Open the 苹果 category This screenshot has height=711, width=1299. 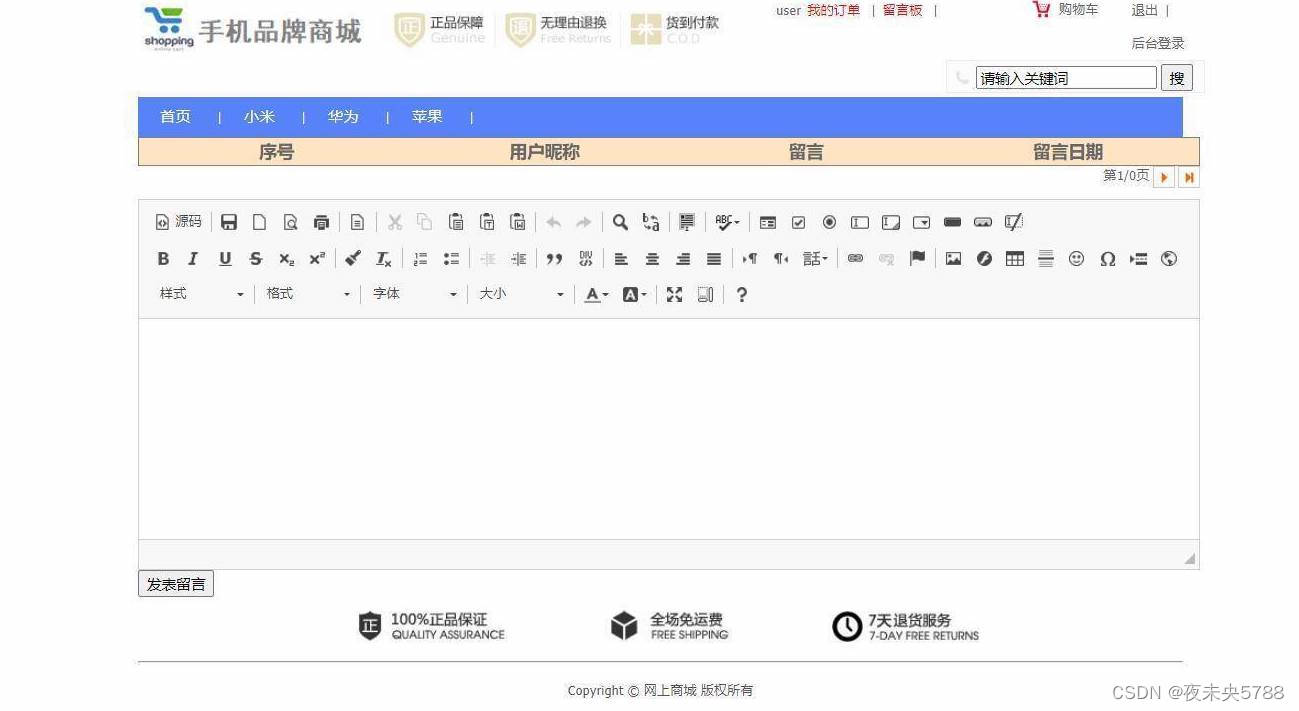click(427, 117)
